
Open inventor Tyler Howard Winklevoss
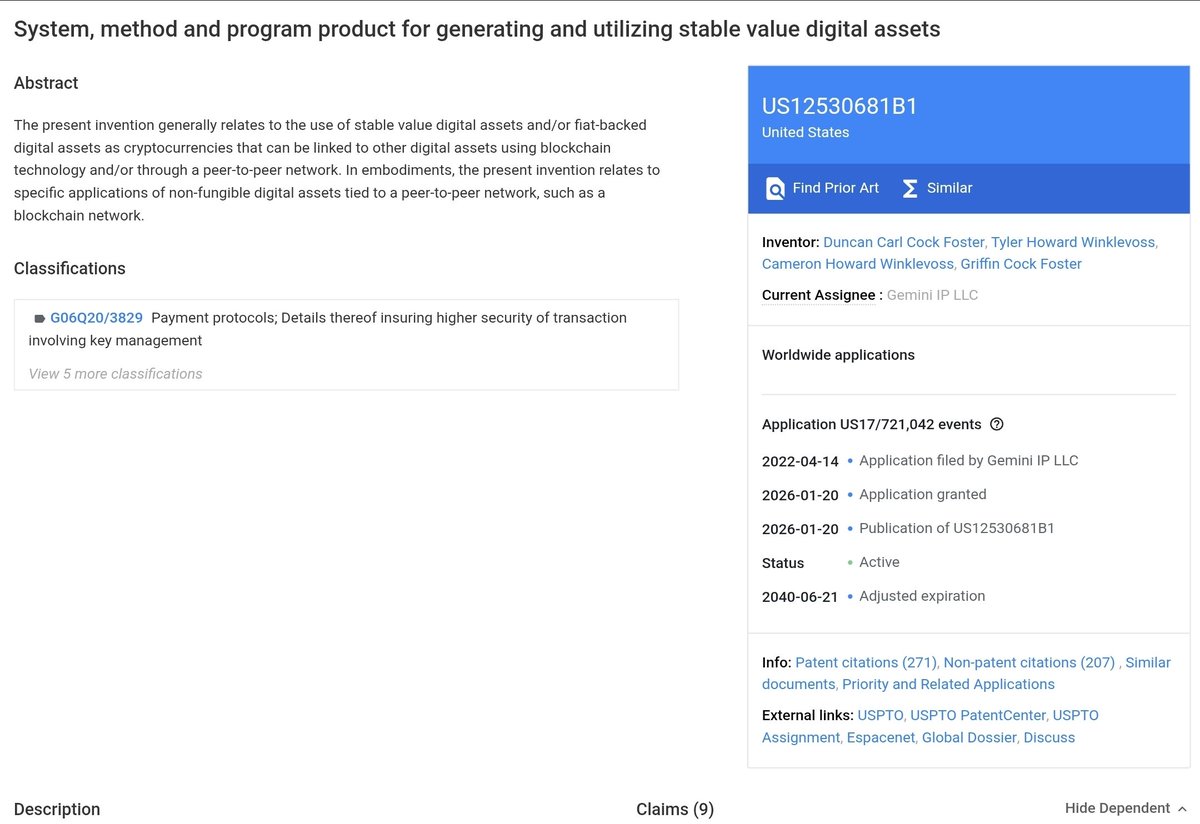tap(1073, 242)
